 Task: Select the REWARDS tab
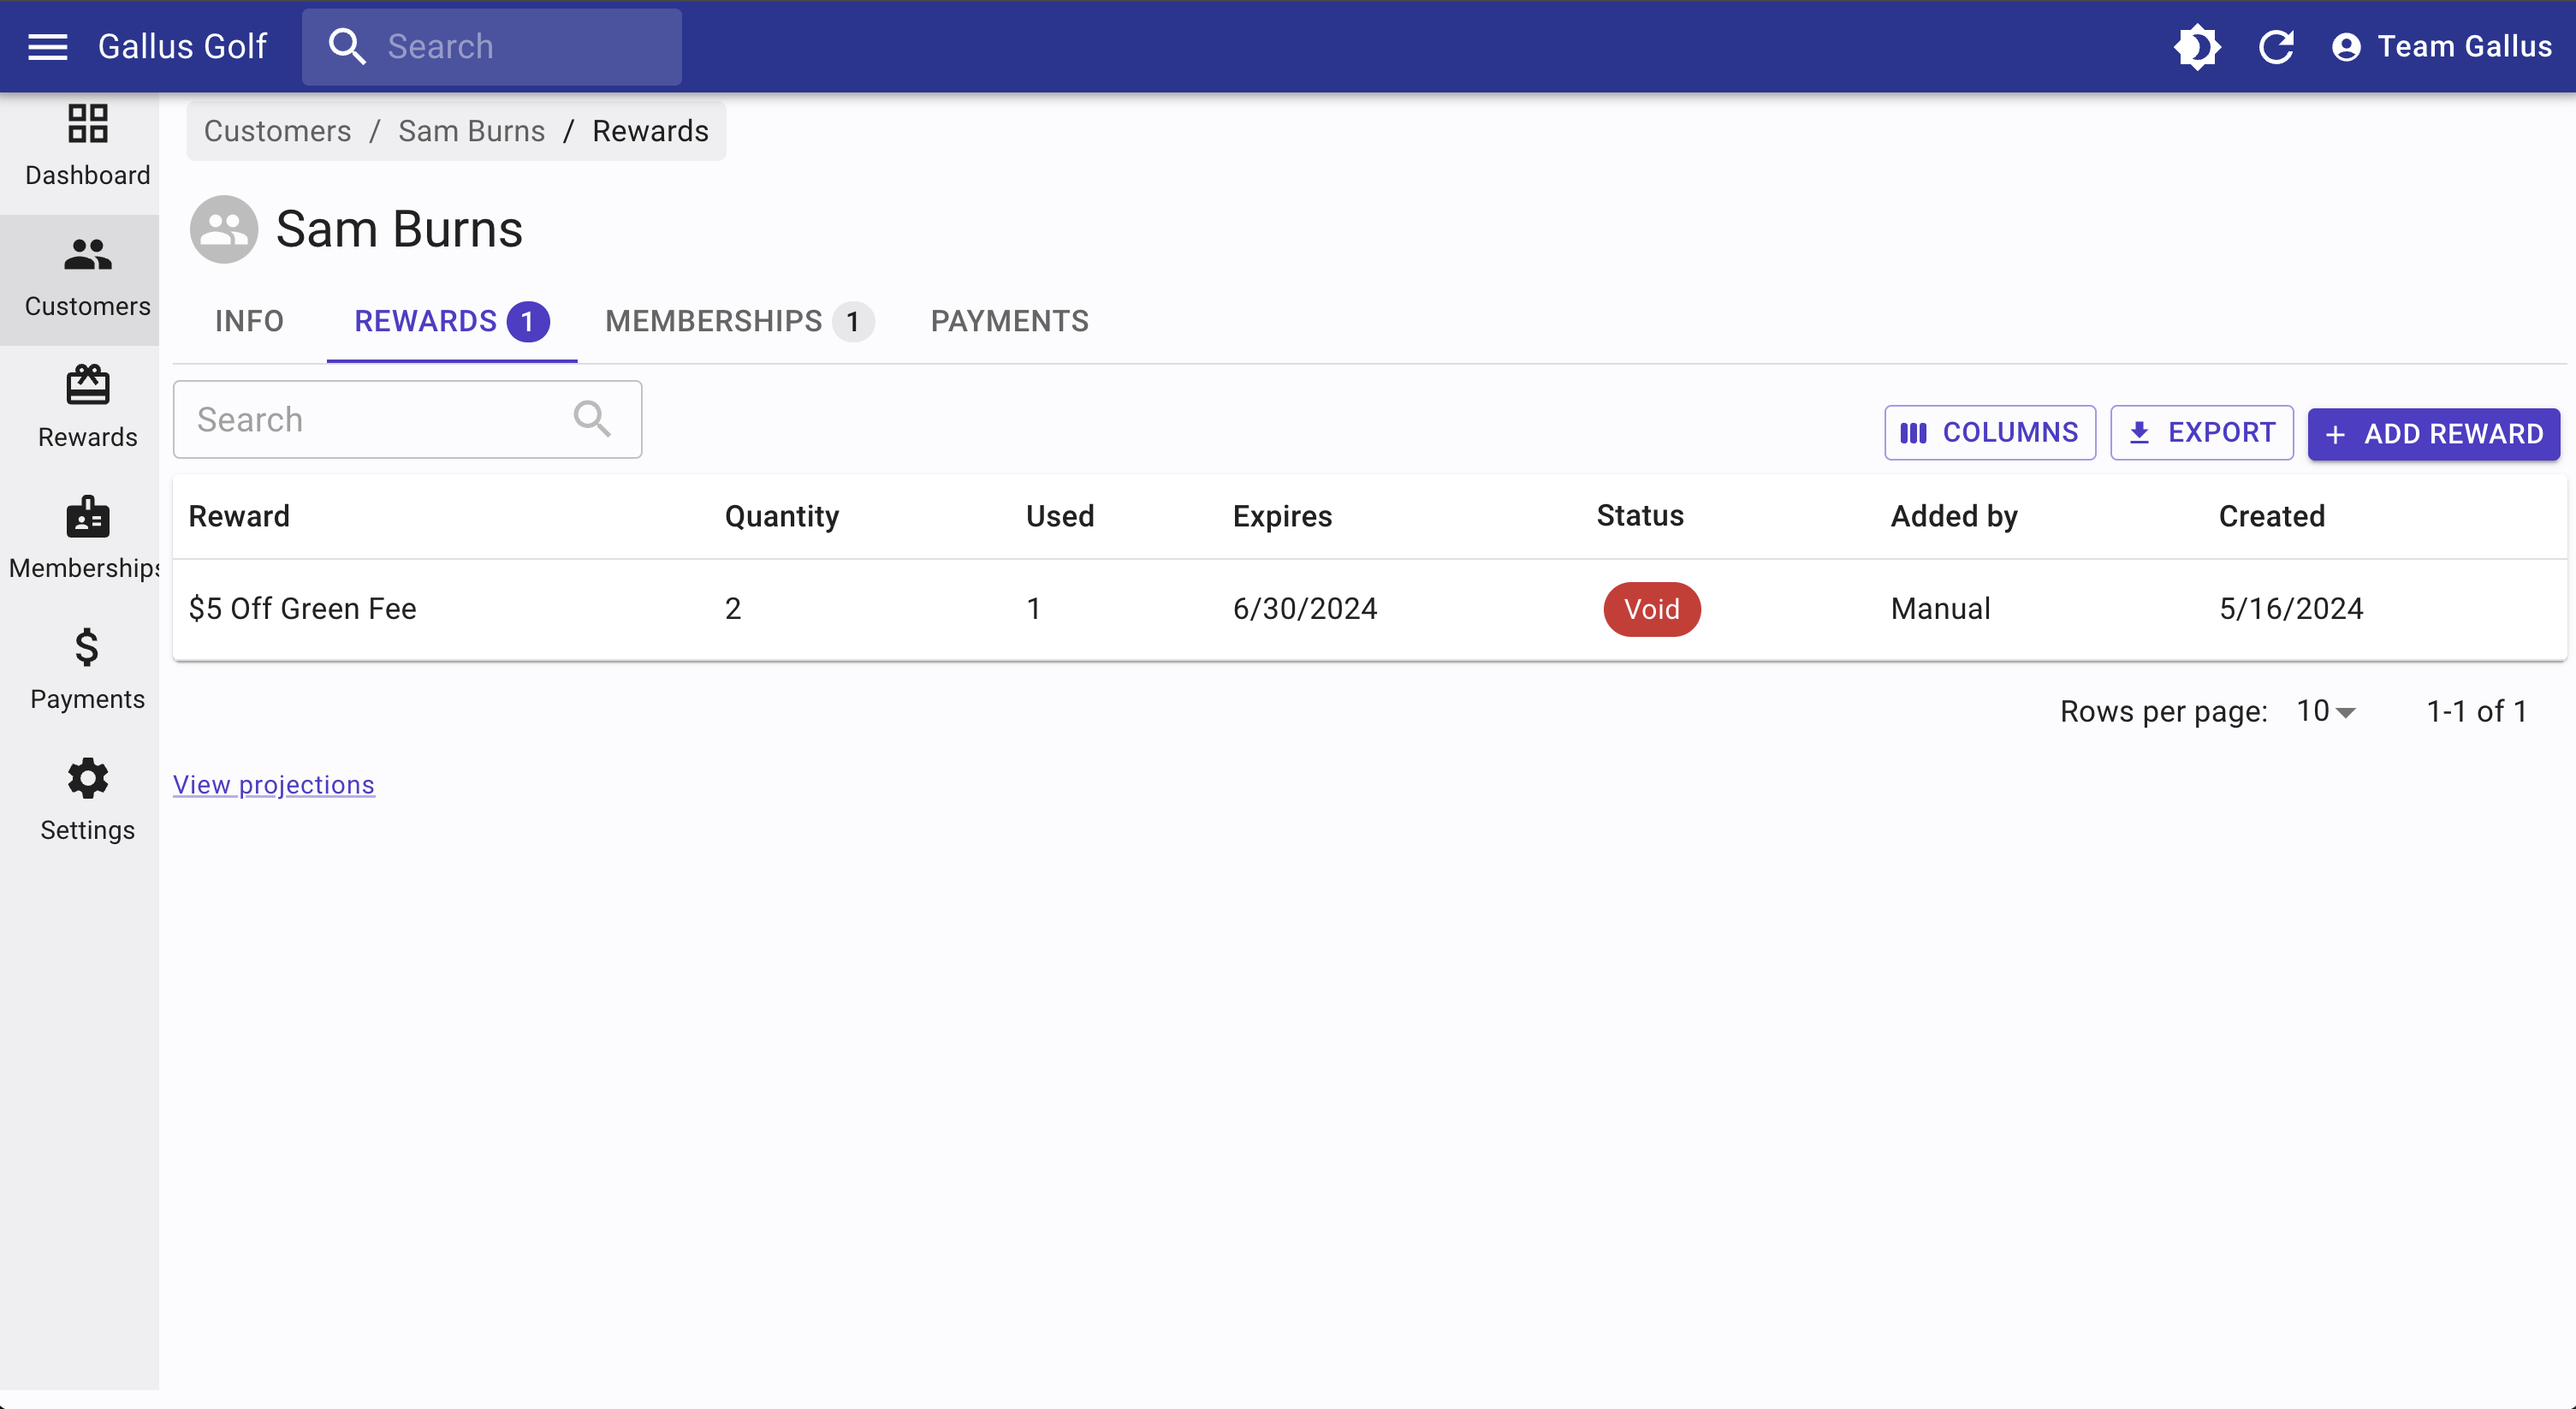pos(451,321)
